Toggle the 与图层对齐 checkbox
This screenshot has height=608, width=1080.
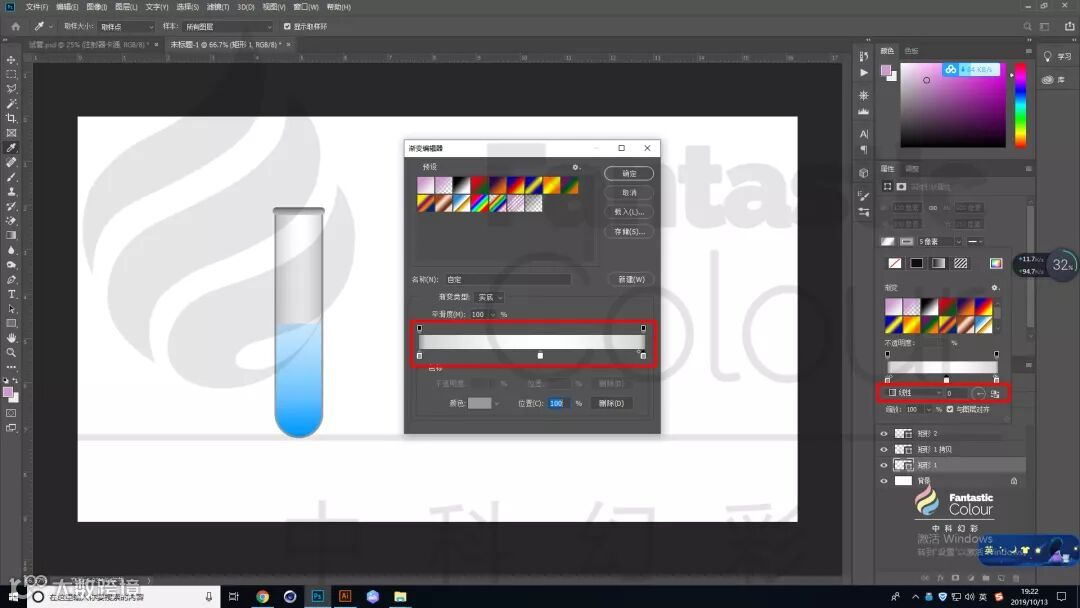[950, 409]
